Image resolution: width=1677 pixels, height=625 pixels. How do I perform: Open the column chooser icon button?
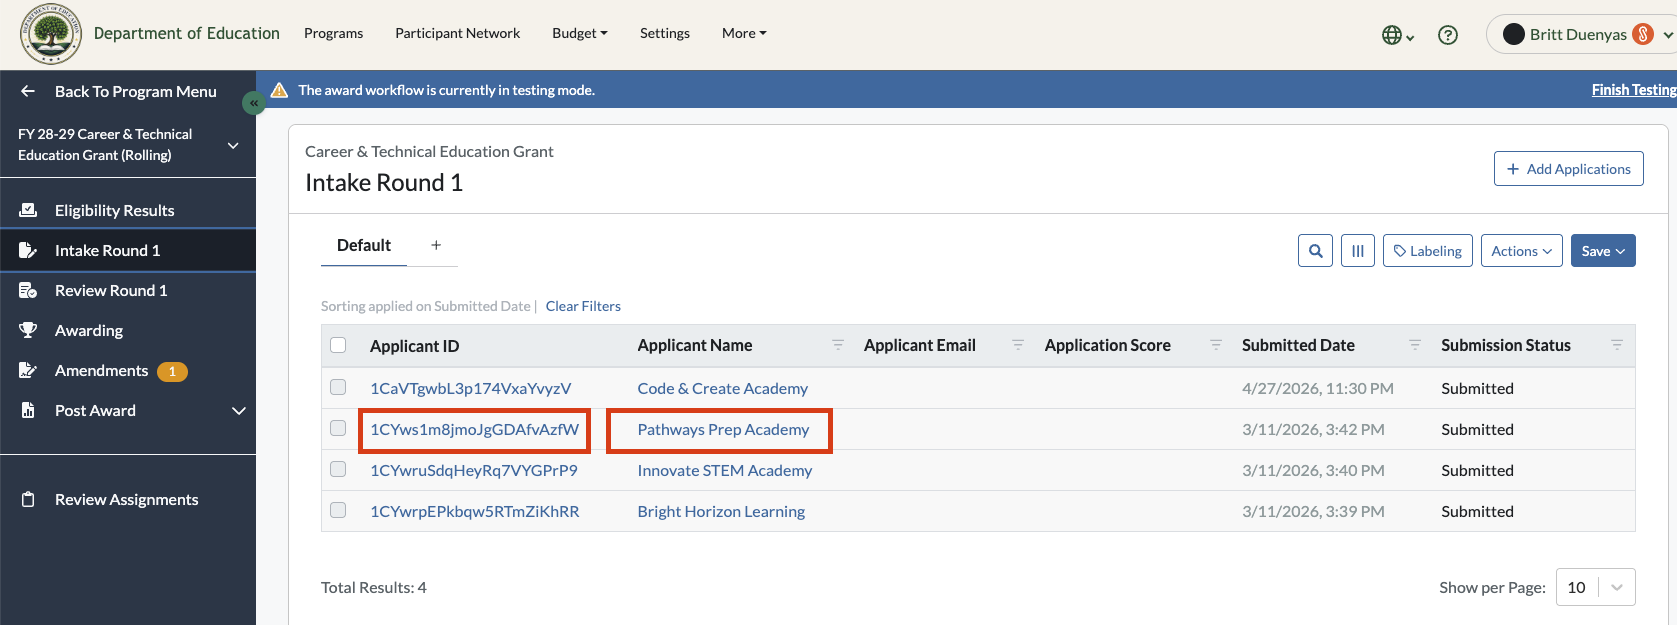click(x=1358, y=251)
